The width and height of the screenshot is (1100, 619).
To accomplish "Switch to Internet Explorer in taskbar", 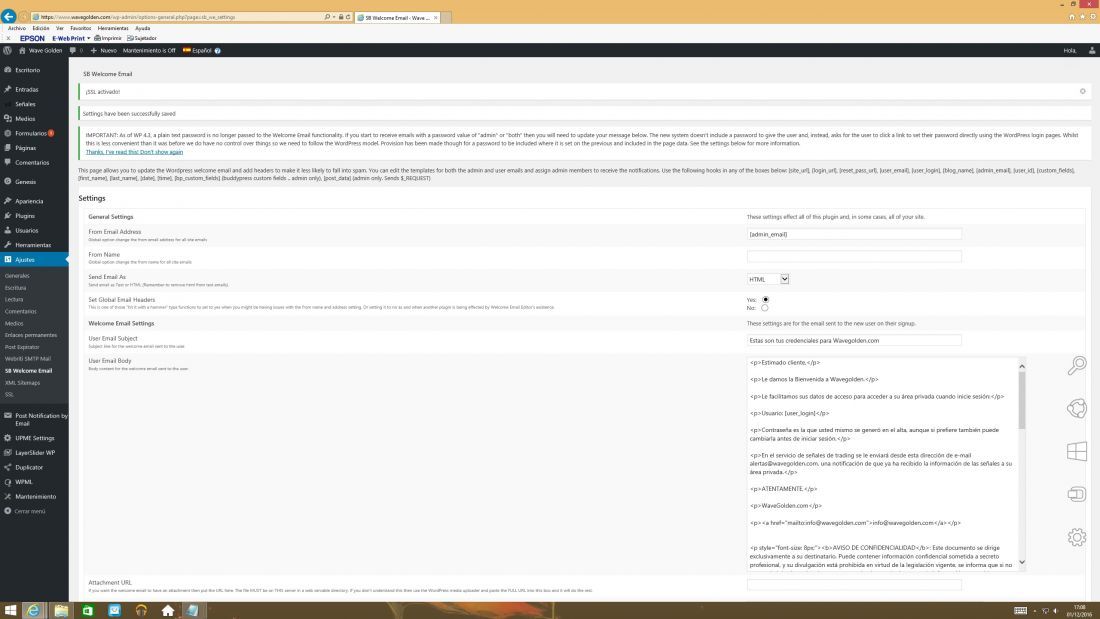I will tap(33, 611).
